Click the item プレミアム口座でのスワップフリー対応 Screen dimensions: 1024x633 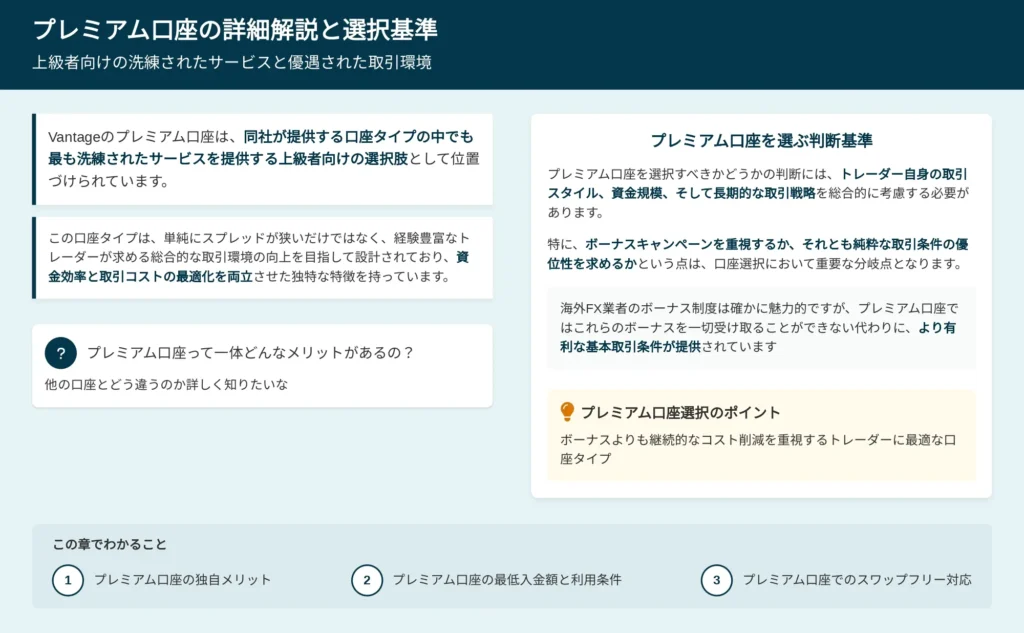coord(857,580)
